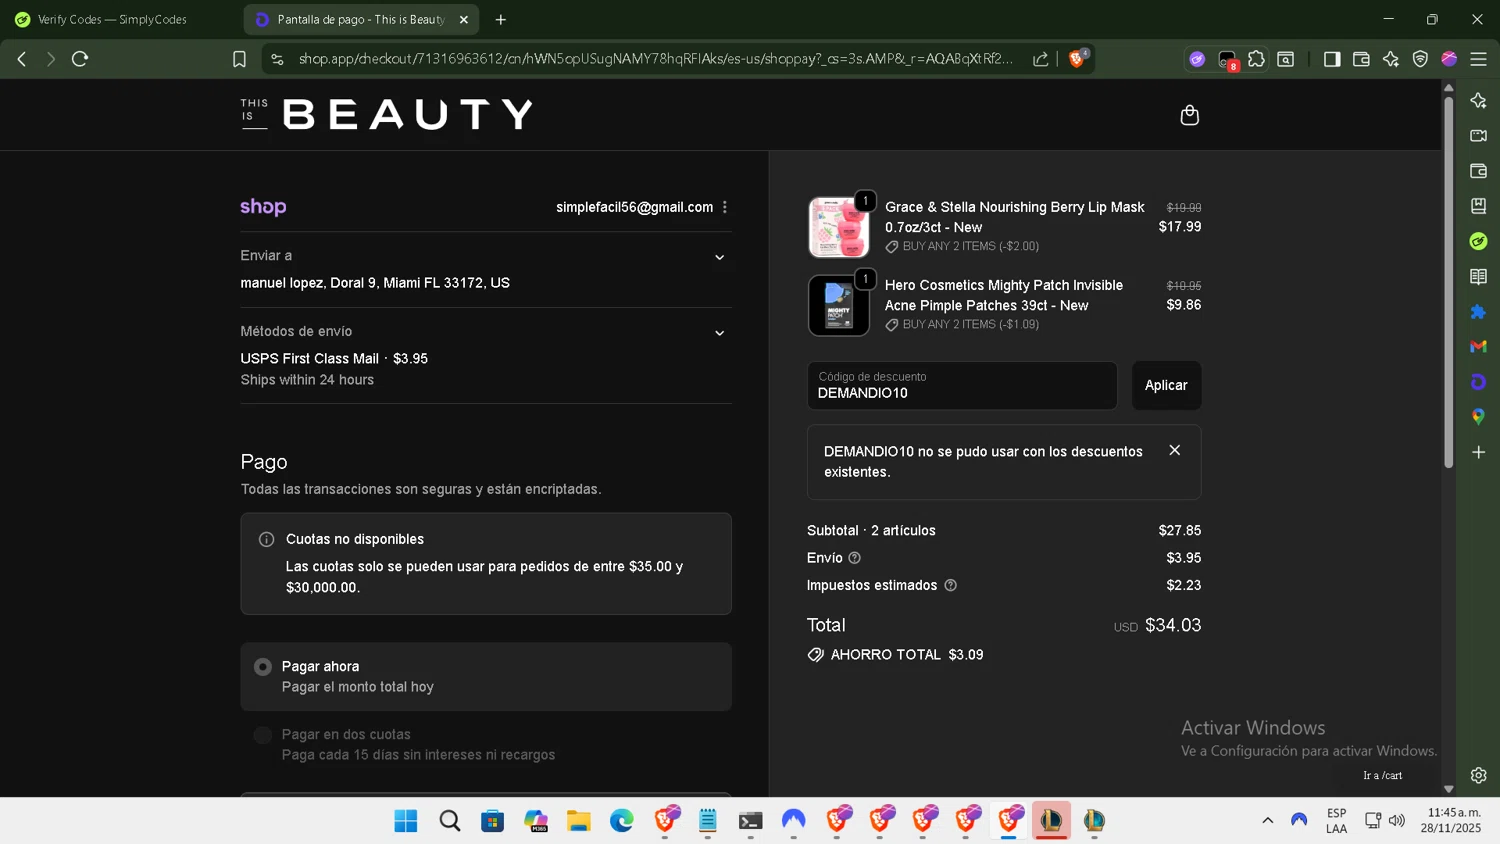Open Leo AI sparkle icon in toolbar
This screenshot has width=1500, height=844.
tap(1391, 59)
